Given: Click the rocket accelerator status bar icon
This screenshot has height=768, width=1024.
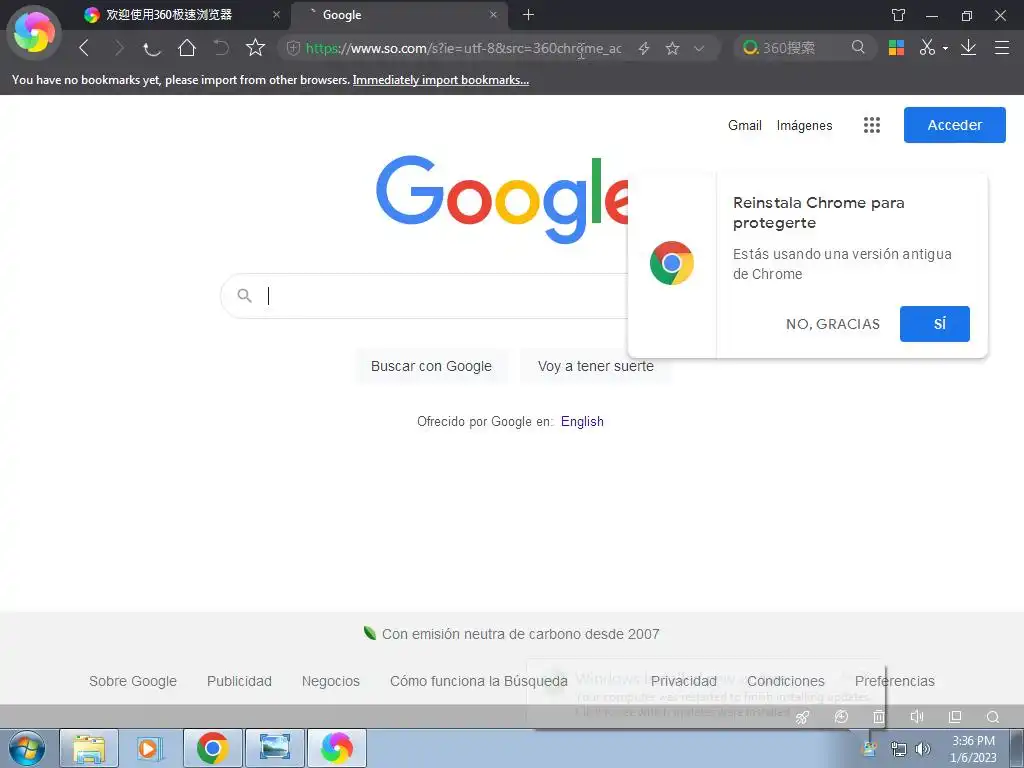Looking at the screenshot, I should click(803, 717).
